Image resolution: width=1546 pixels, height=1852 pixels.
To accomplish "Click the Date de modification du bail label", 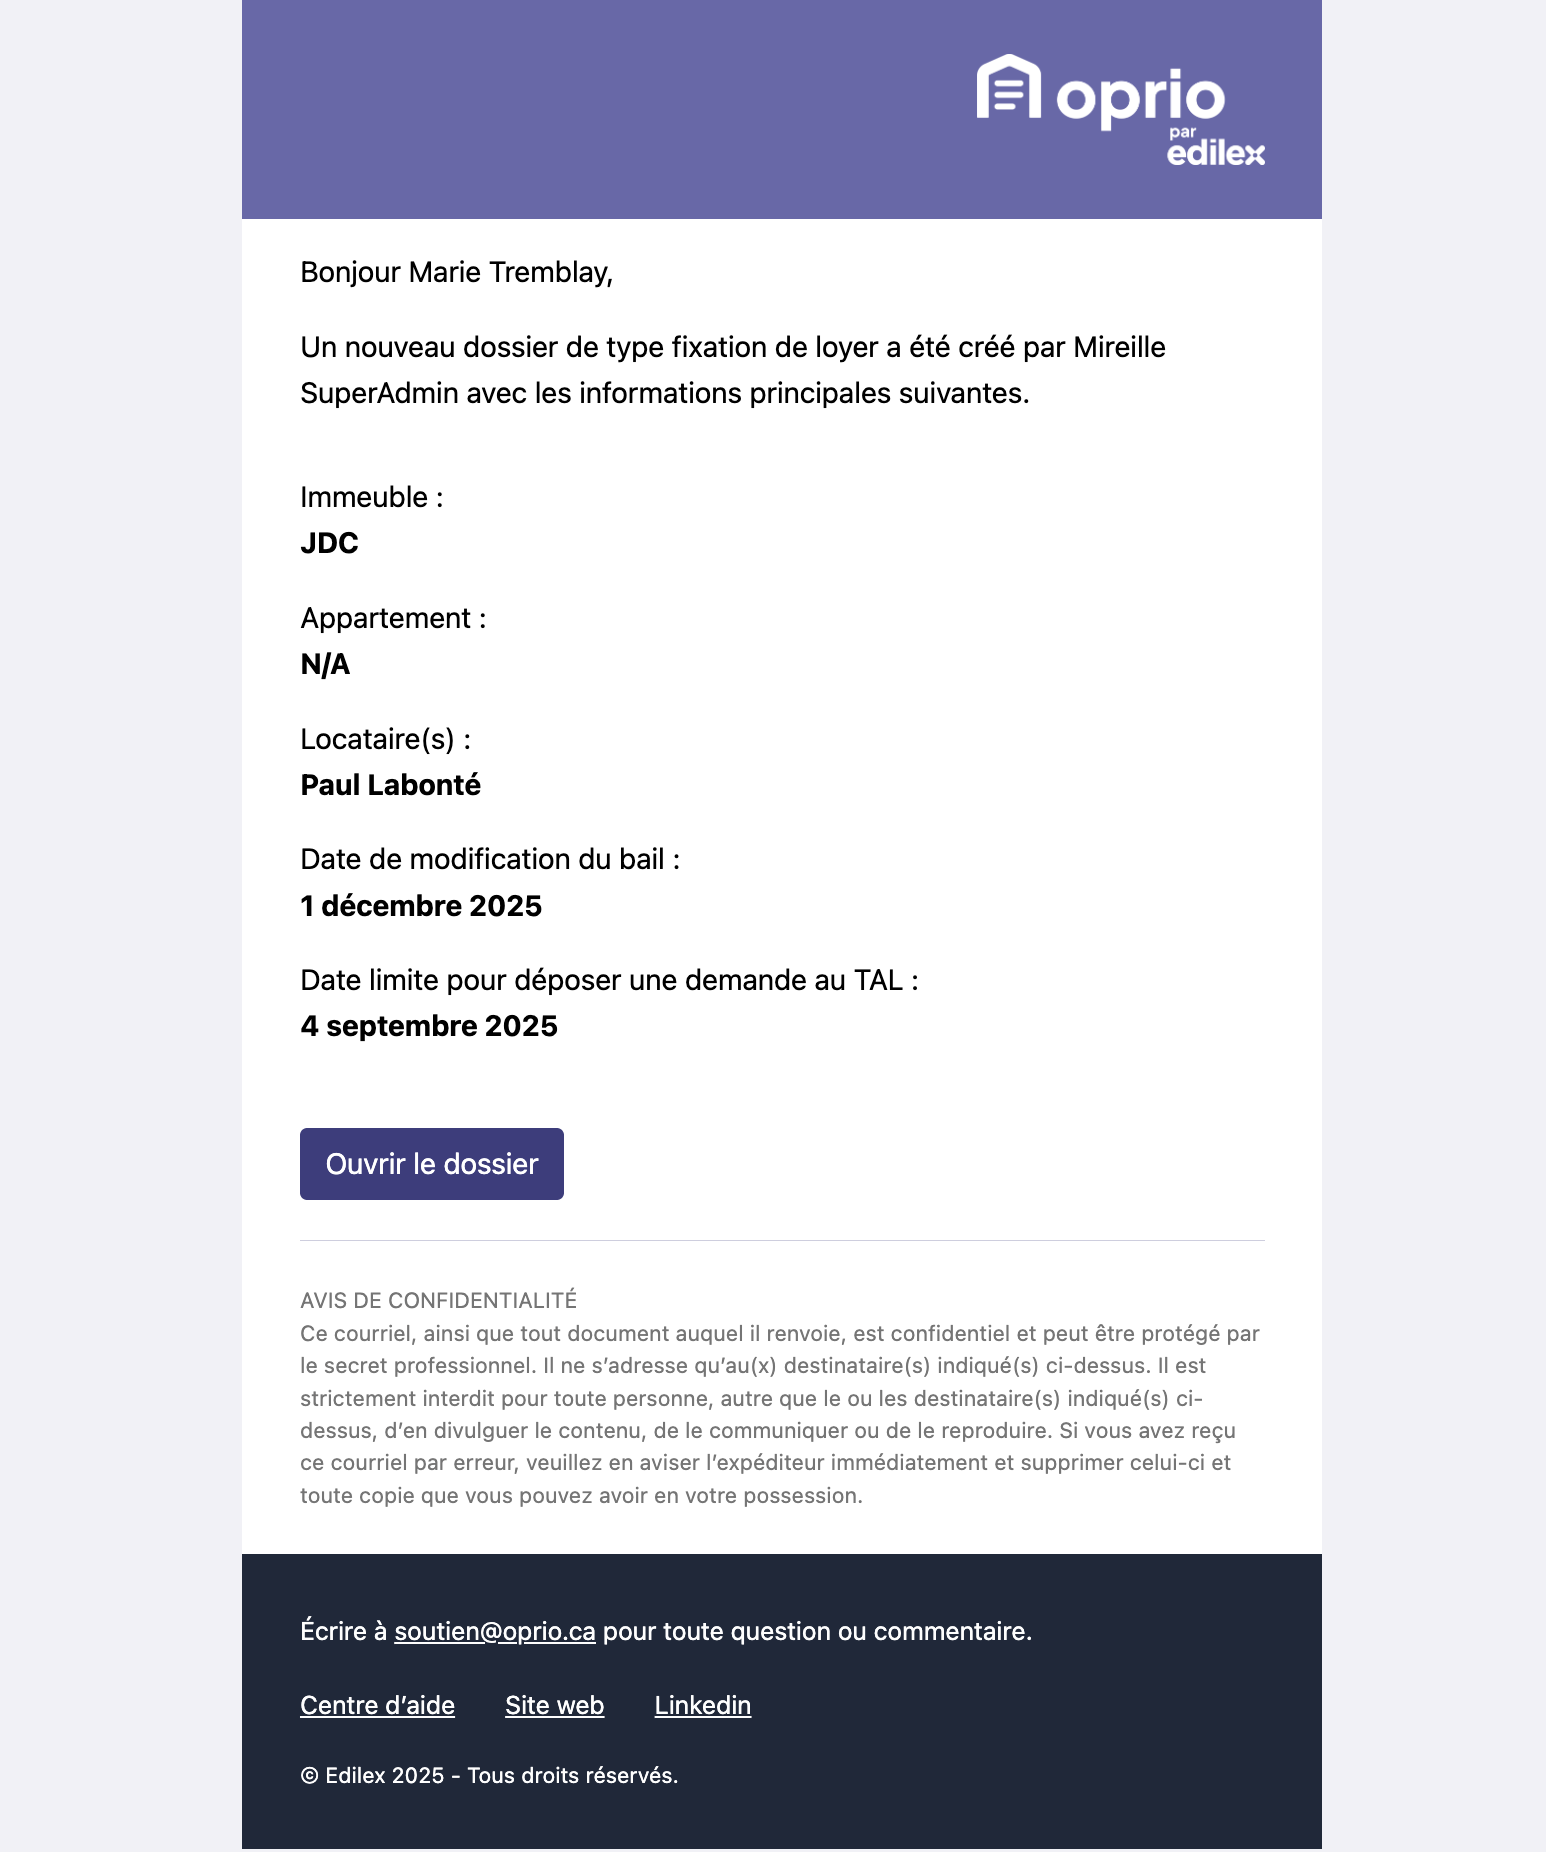I will pos(490,859).
